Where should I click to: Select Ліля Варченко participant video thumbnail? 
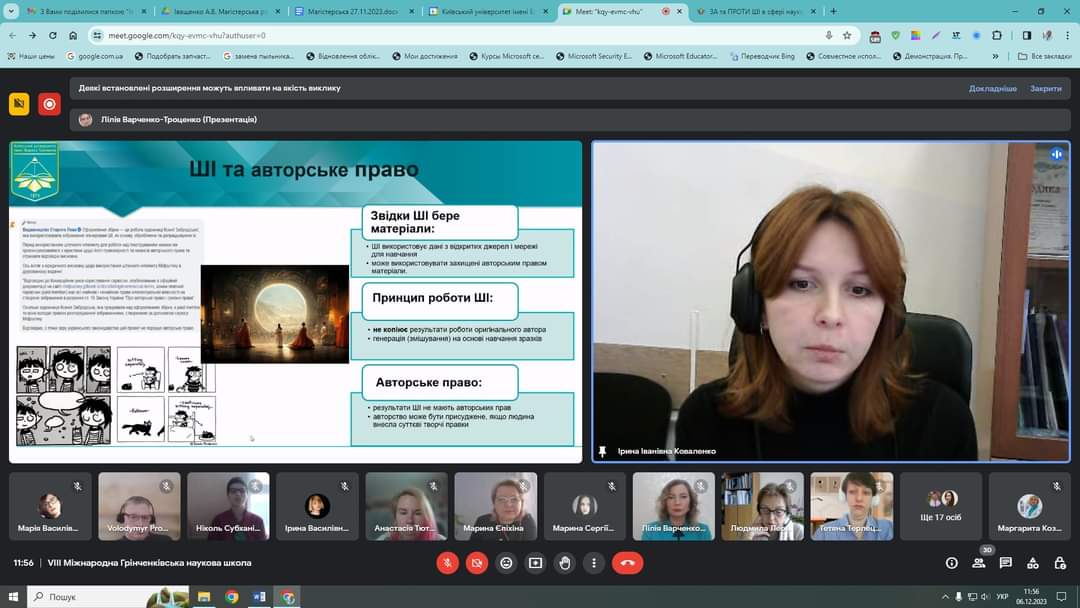click(x=673, y=506)
